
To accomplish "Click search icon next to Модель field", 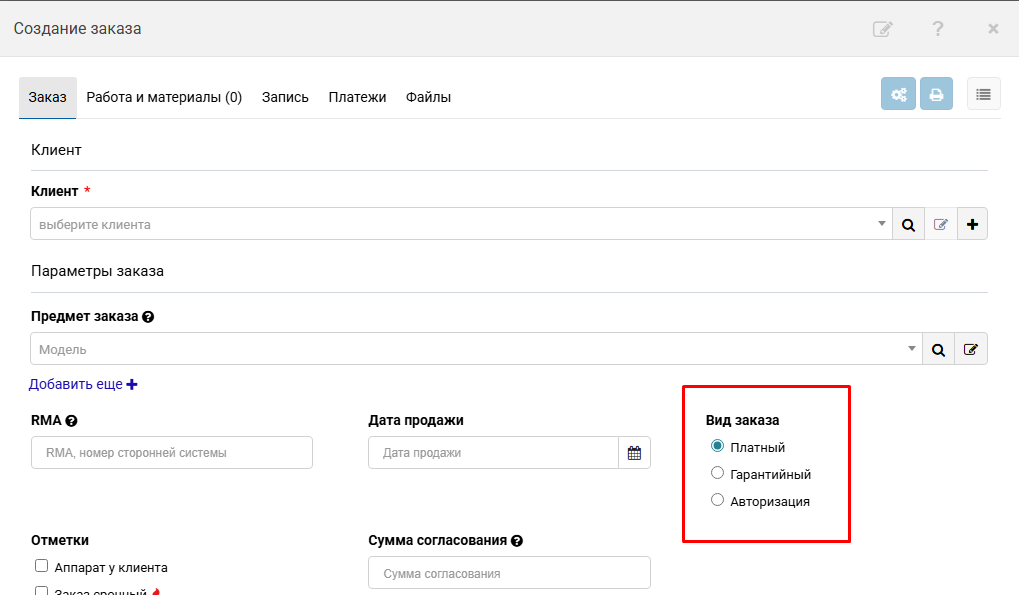I will click(x=938, y=349).
